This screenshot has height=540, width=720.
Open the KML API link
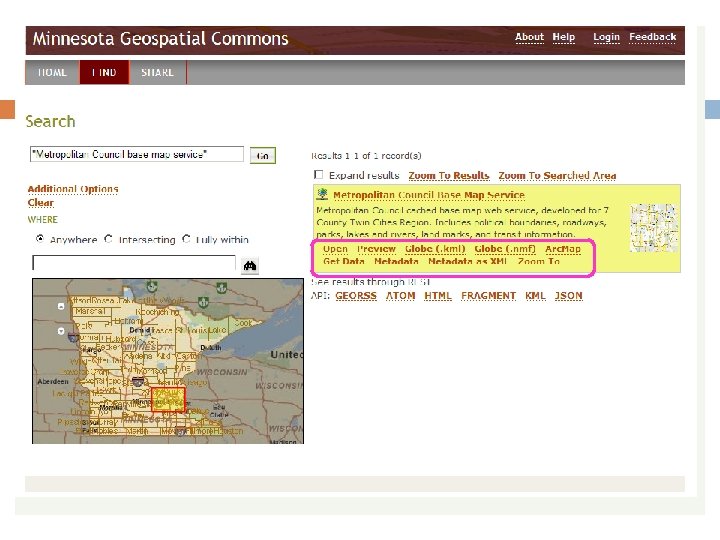coord(535,296)
